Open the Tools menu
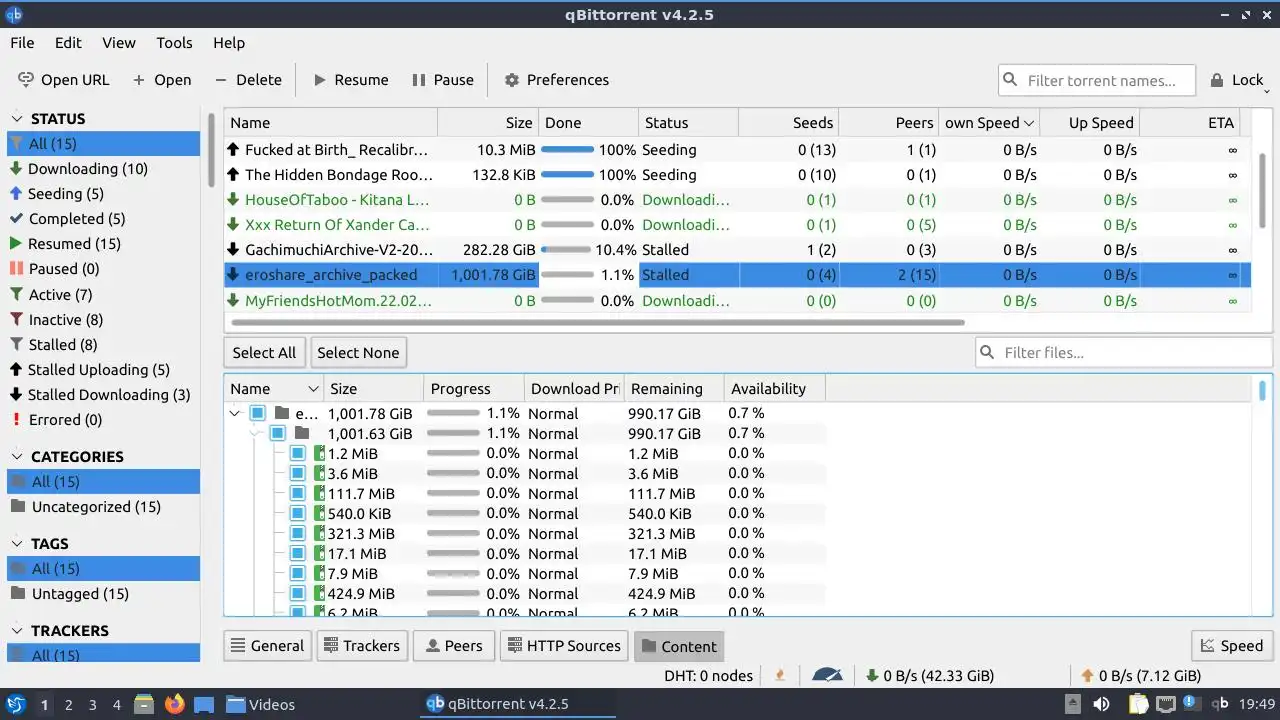The width and height of the screenshot is (1280, 720). pos(174,43)
